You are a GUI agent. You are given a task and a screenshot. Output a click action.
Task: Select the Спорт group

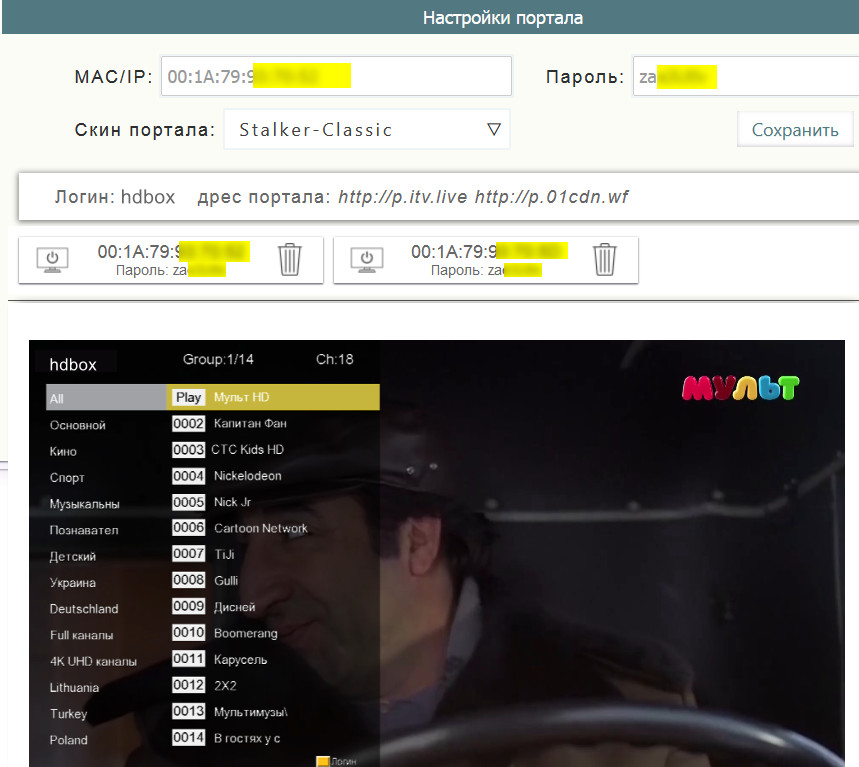pos(67,478)
